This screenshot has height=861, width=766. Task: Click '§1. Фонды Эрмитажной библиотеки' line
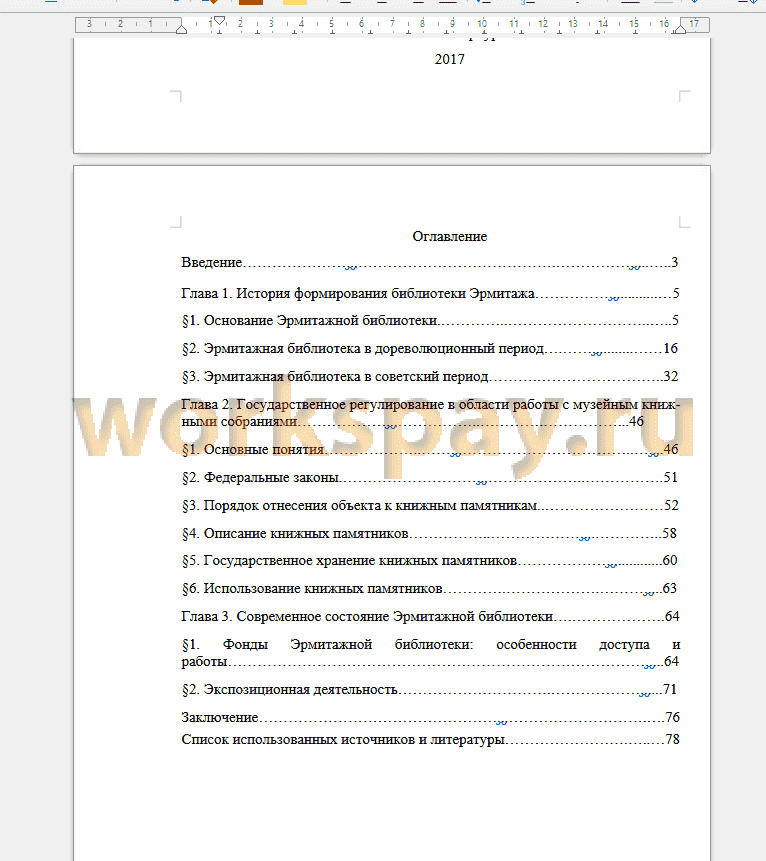tap(430, 644)
